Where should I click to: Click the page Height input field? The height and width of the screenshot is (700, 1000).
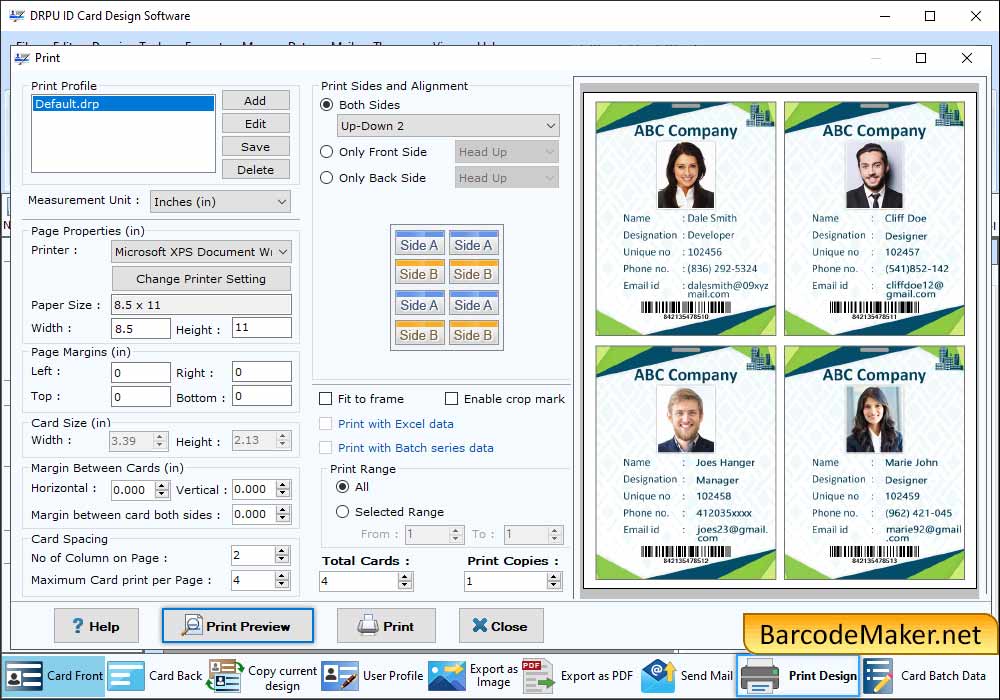tap(262, 328)
